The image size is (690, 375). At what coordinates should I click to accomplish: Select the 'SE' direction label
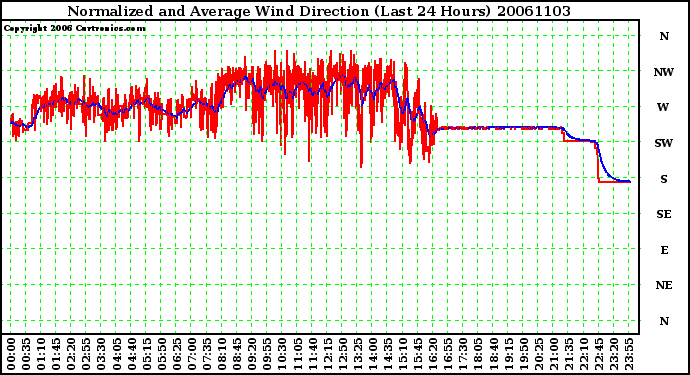[664, 214]
